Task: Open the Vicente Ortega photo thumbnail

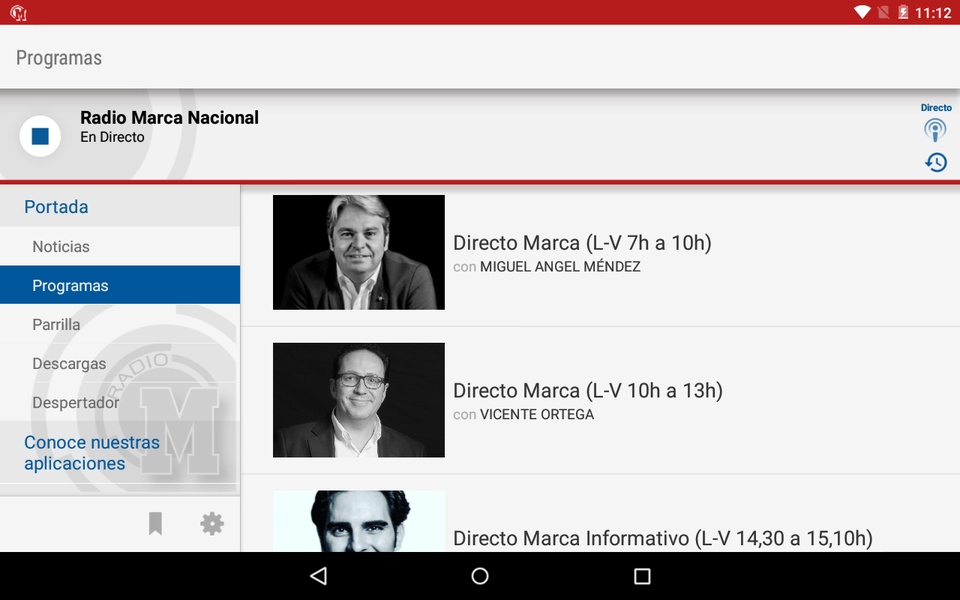Action: (359, 400)
